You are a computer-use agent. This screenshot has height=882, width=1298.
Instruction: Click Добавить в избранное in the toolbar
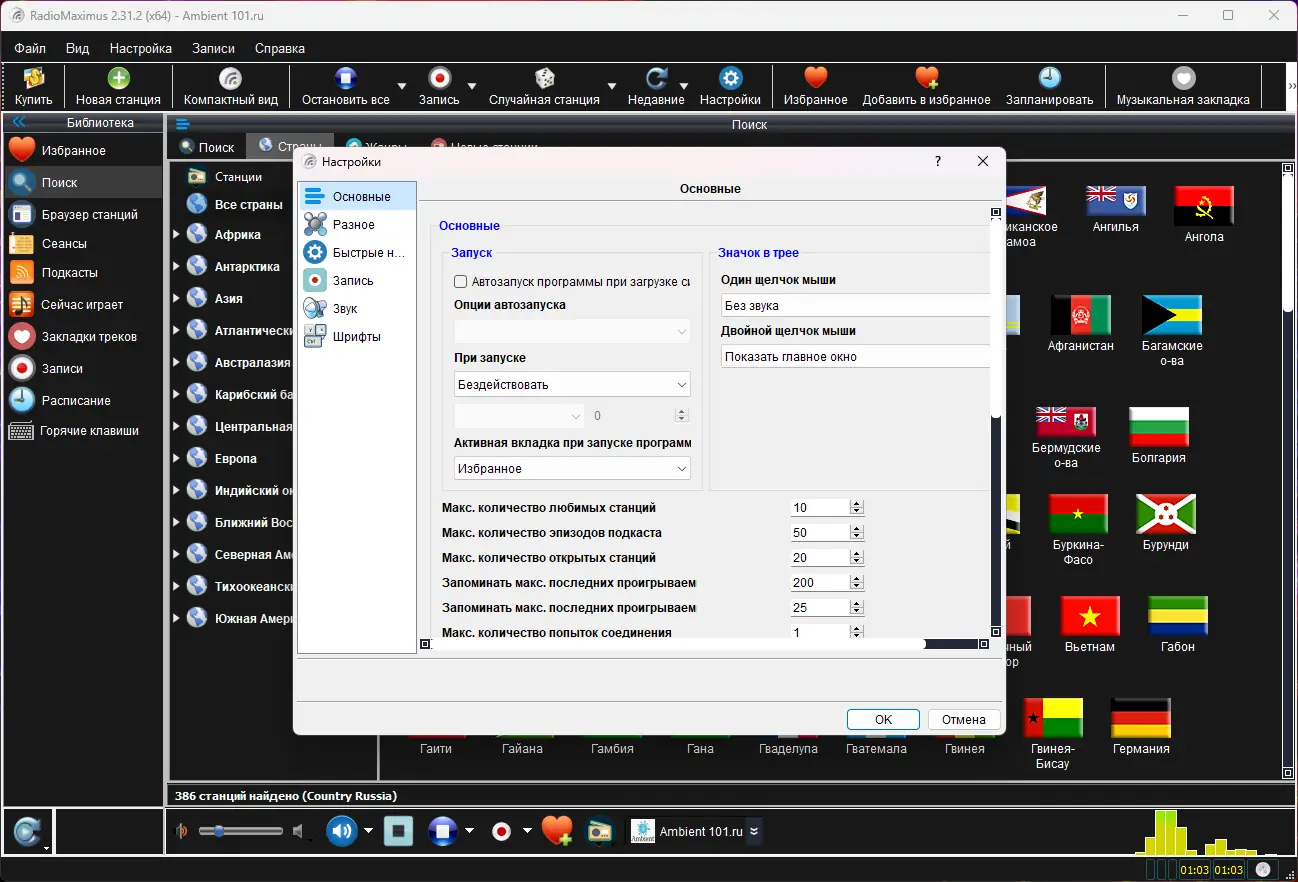pos(926,86)
